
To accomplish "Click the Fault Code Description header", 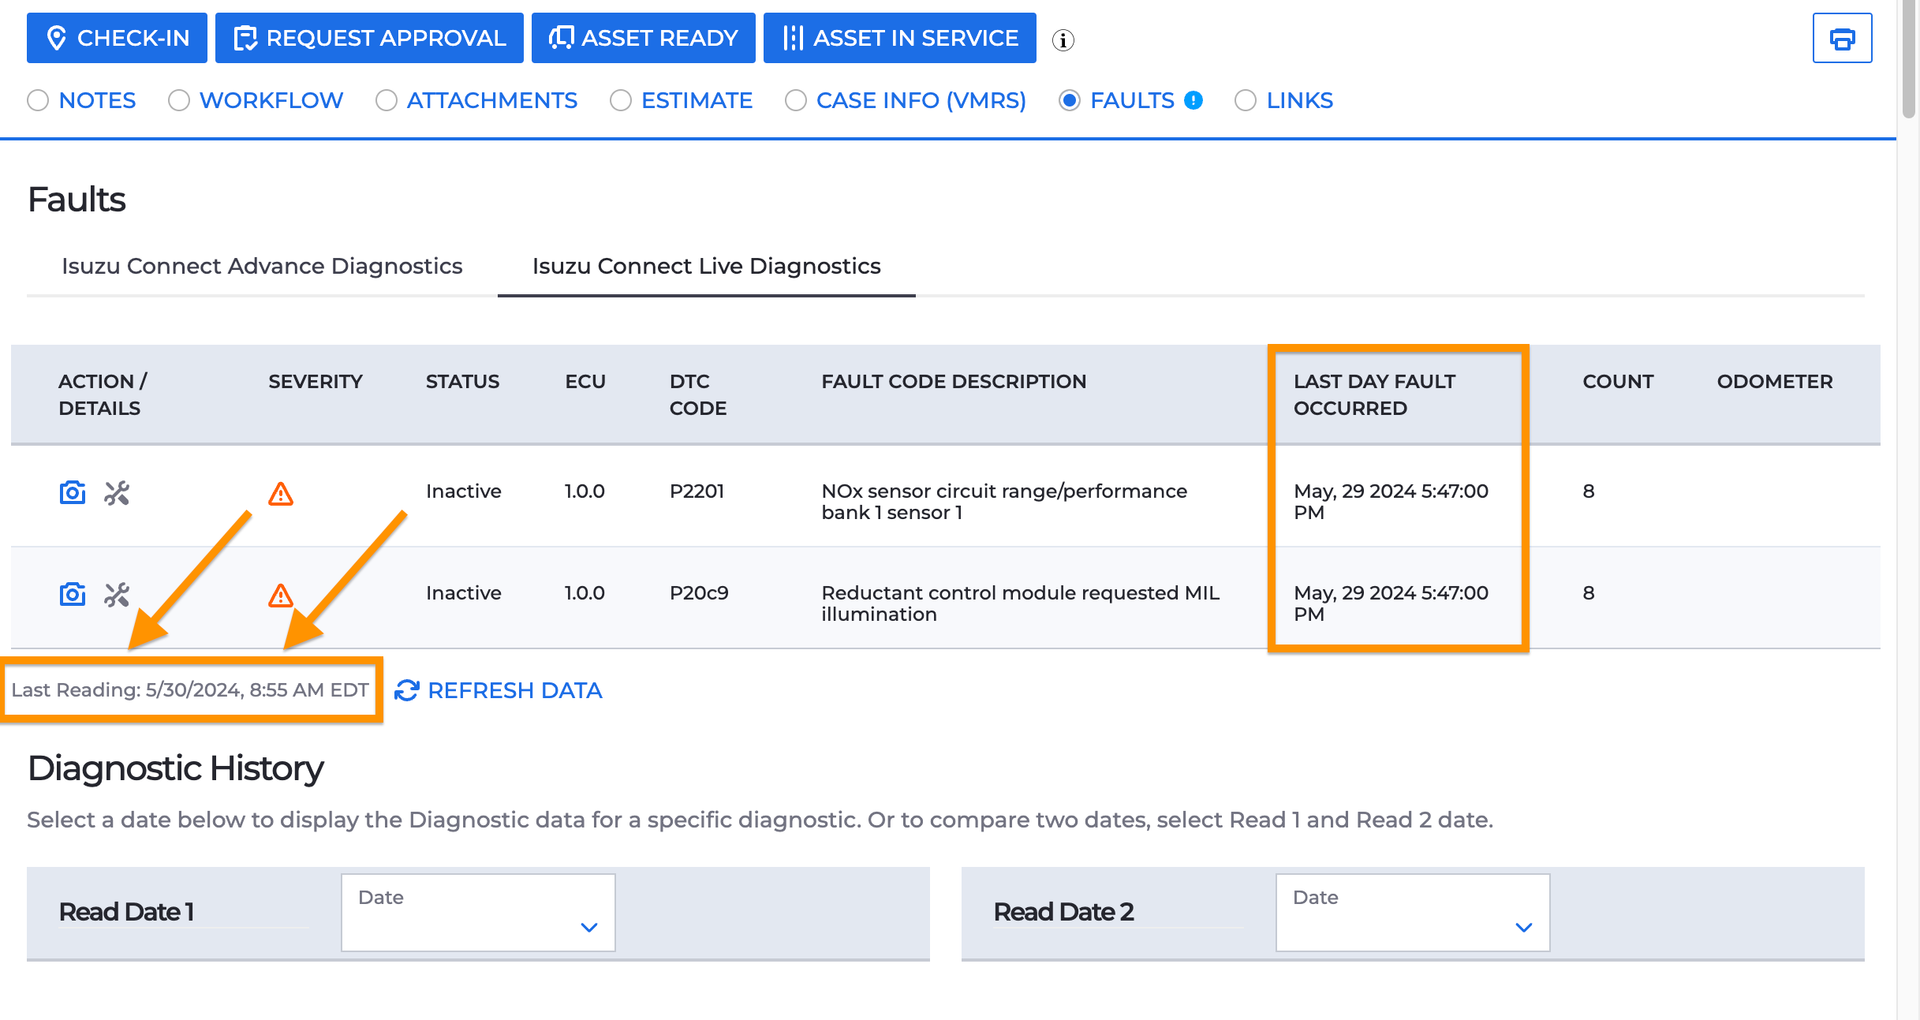I will tap(953, 382).
